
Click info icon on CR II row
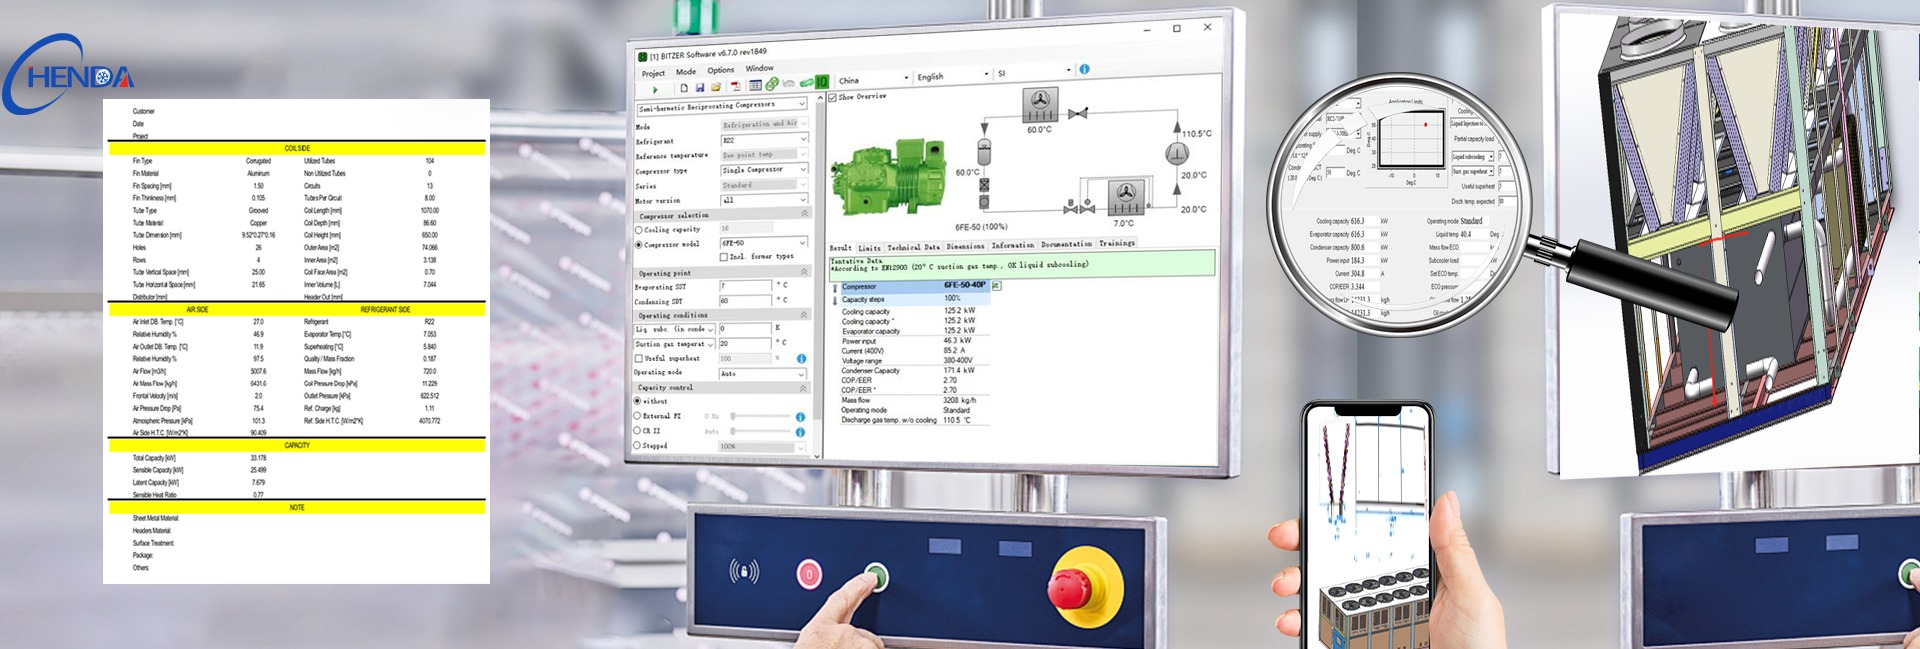tap(800, 432)
